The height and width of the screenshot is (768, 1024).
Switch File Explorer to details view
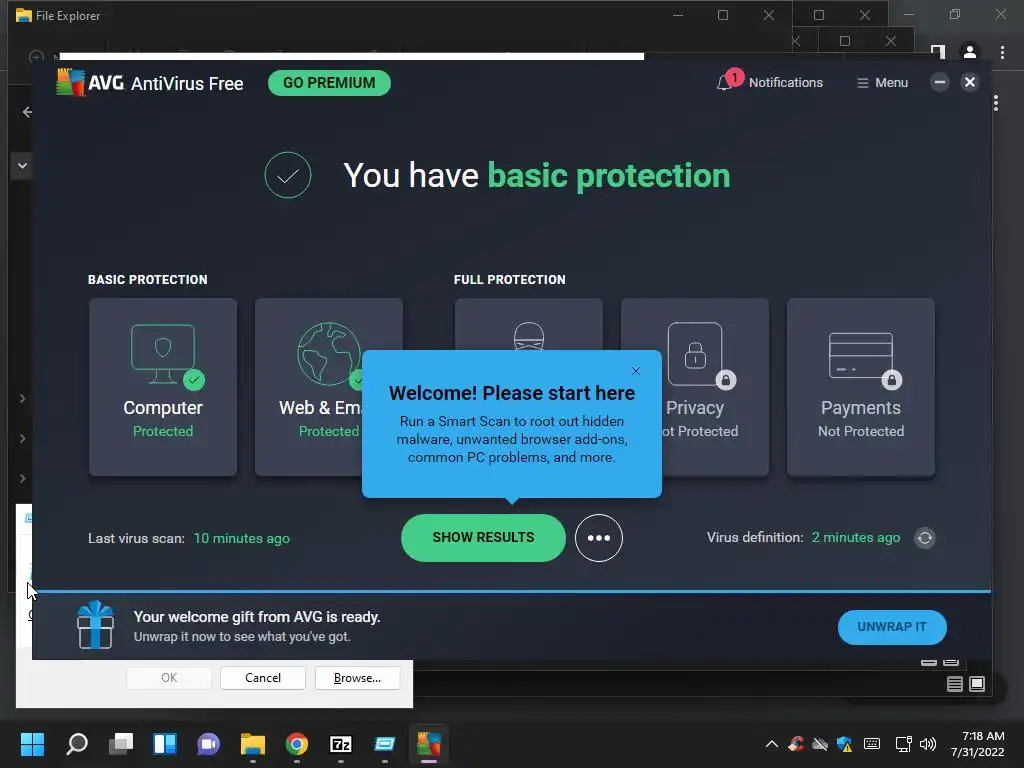955,684
